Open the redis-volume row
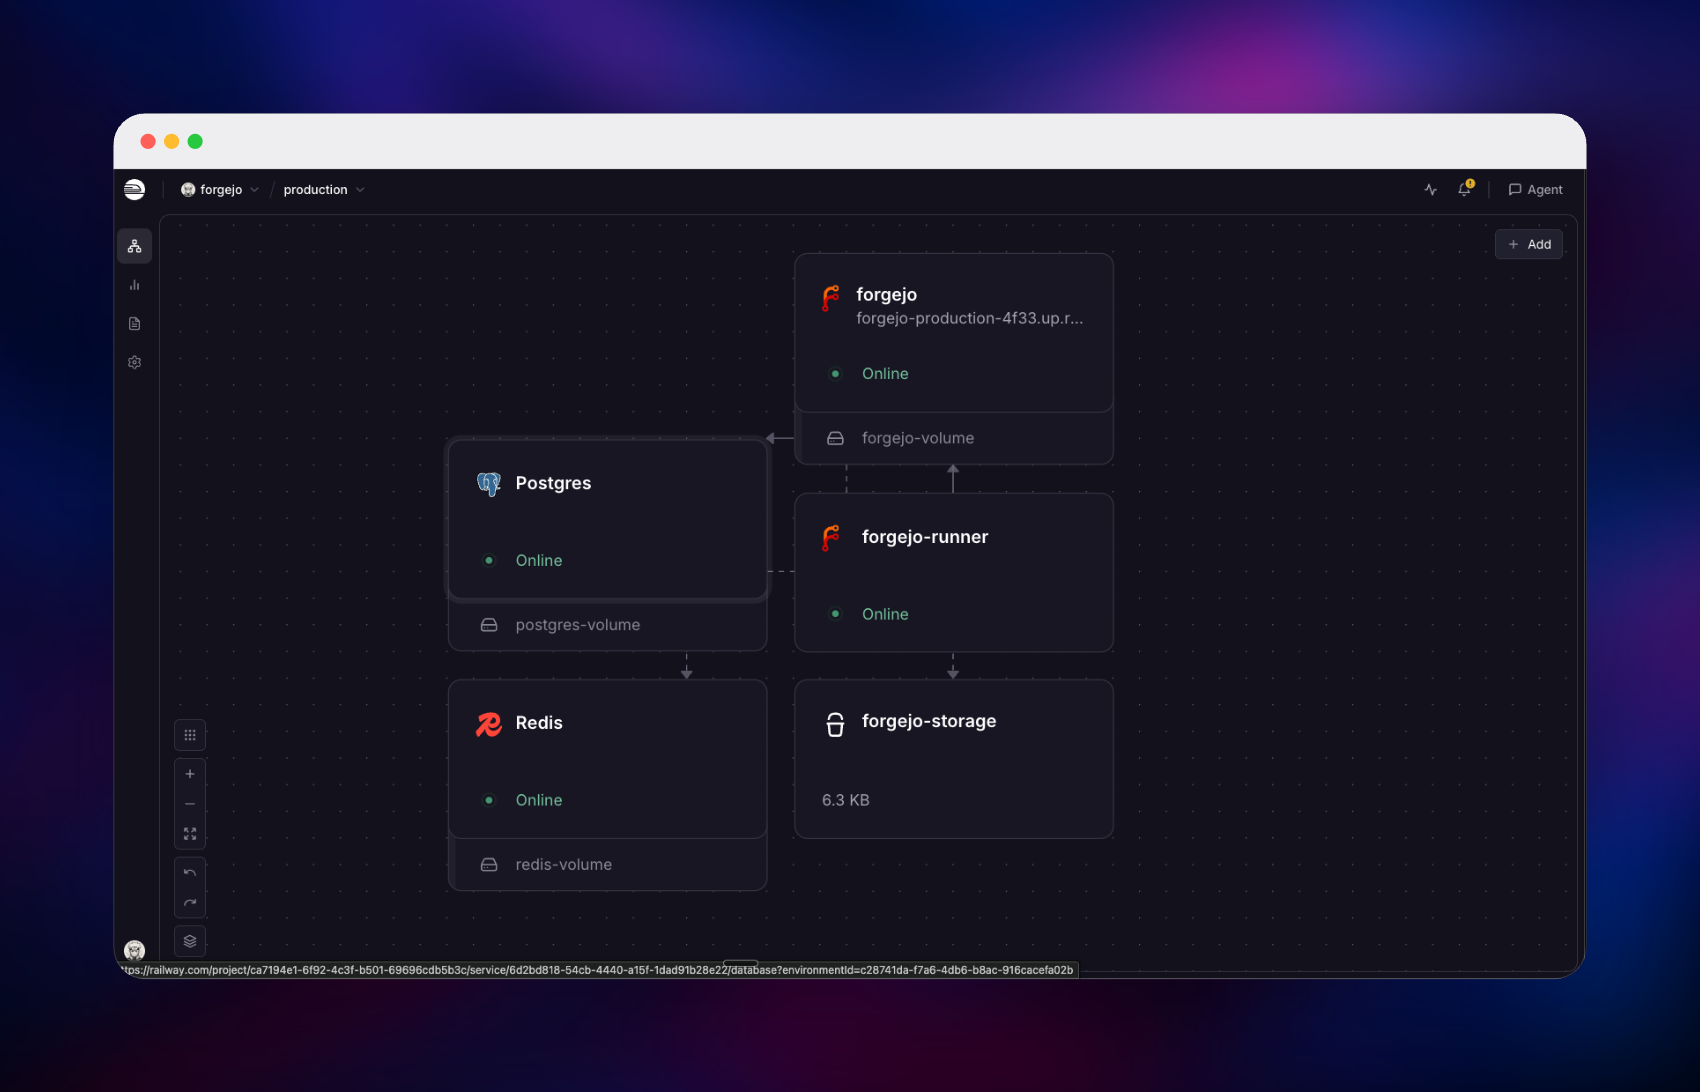The width and height of the screenshot is (1700, 1092). [608, 865]
